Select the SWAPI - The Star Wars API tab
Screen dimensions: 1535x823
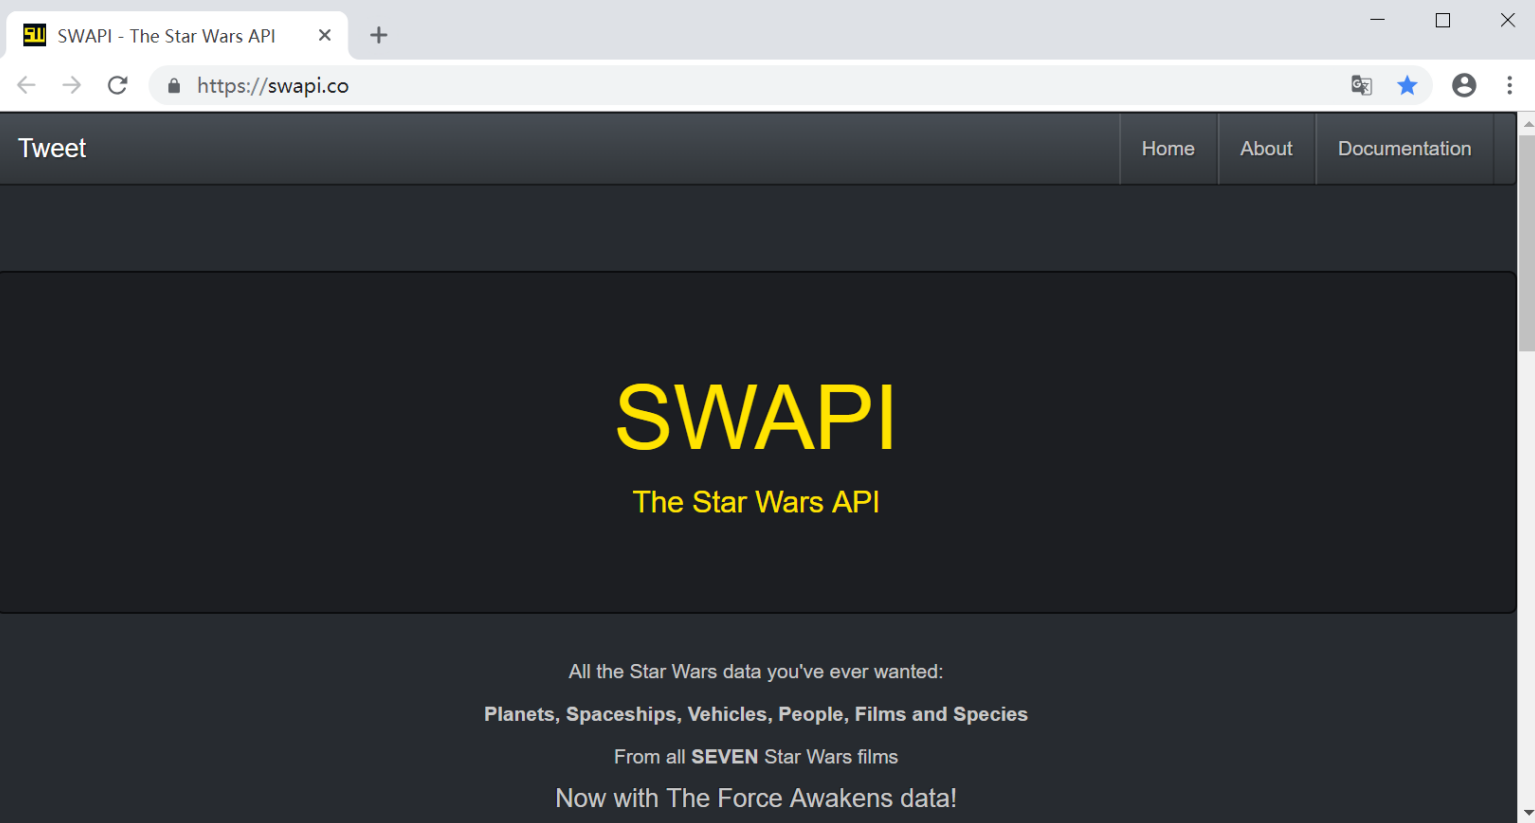point(178,36)
